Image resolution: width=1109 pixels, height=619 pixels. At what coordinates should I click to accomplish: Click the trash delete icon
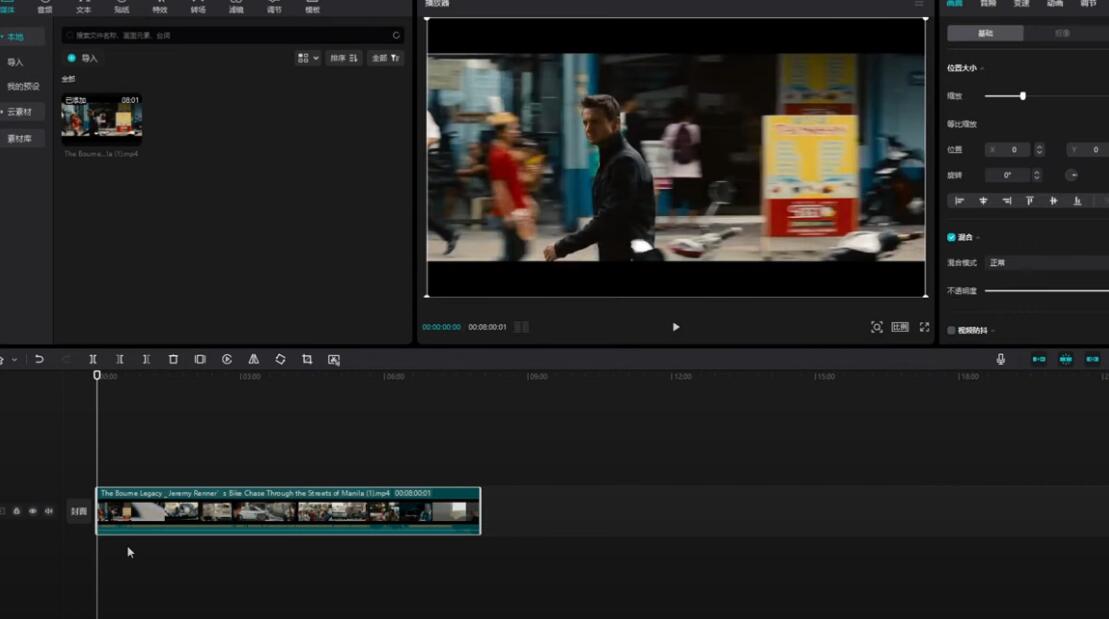pos(173,359)
